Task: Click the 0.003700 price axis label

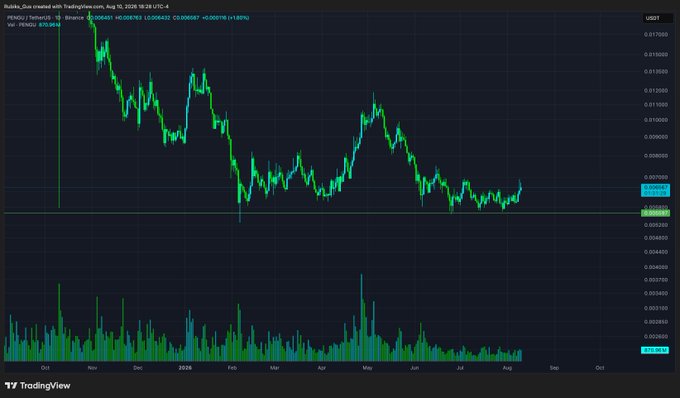Action: click(655, 280)
